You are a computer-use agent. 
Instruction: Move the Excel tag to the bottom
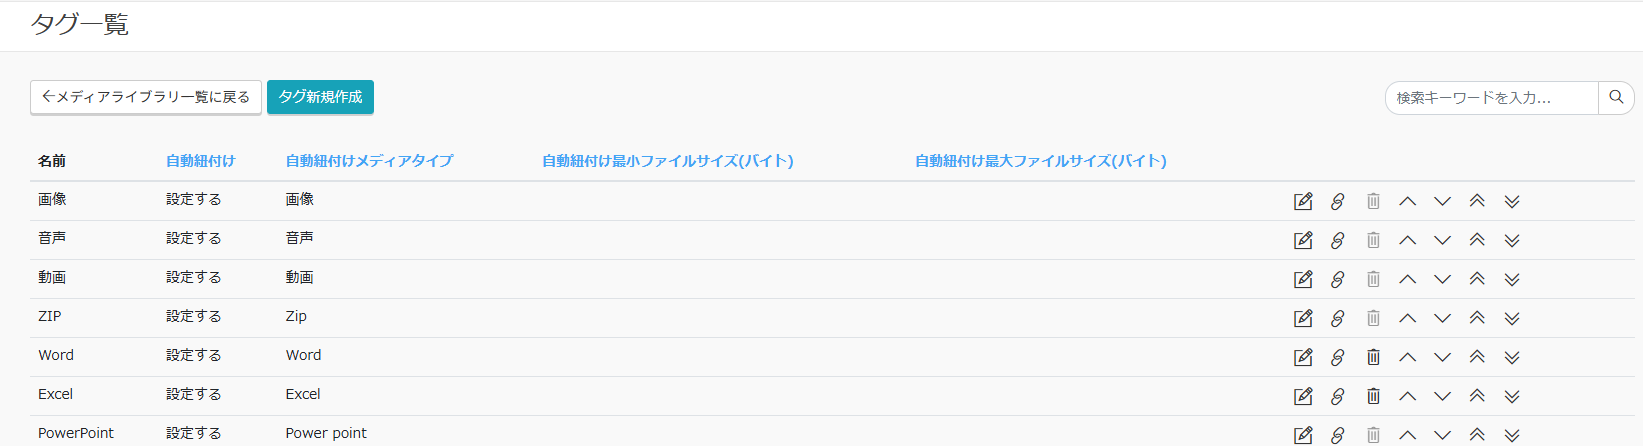click(1512, 396)
